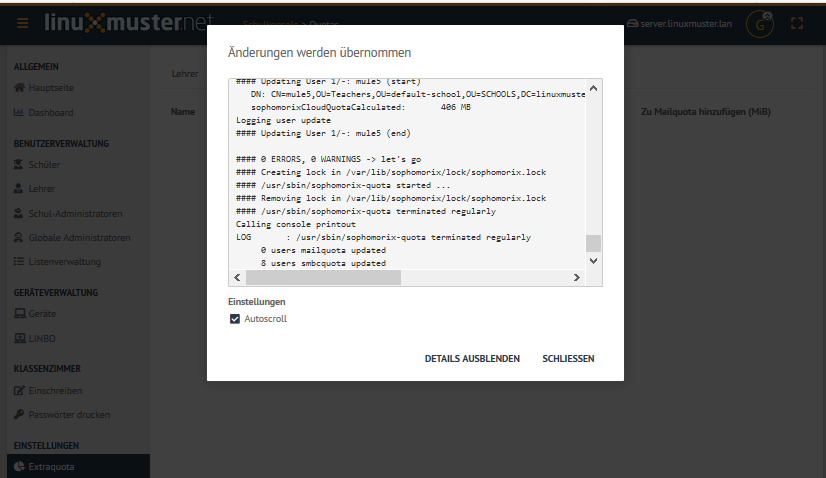Click 'Logging user update' log line

tap(283, 120)
